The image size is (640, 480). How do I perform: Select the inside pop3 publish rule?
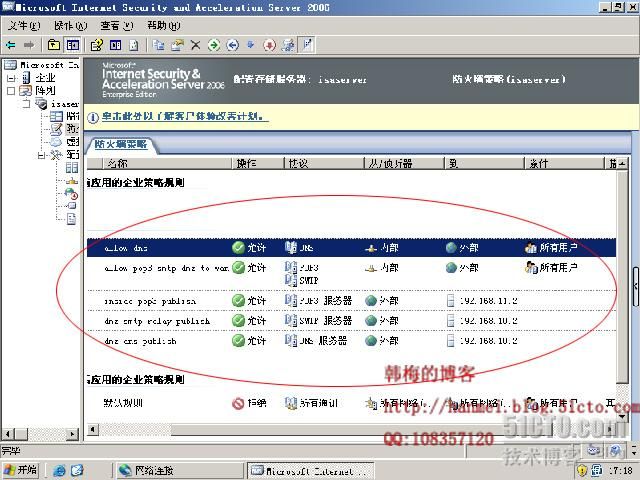[351, 301]
